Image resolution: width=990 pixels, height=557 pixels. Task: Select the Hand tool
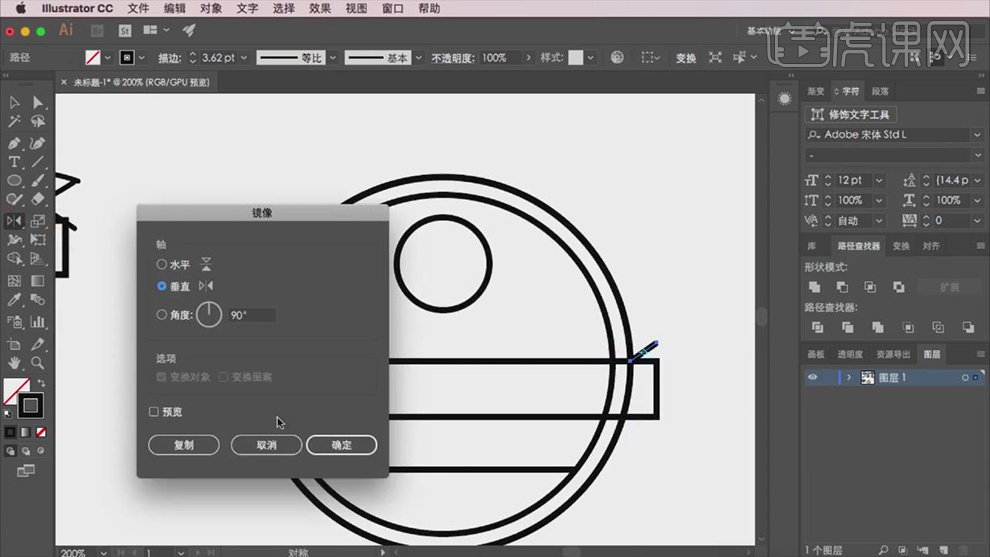click(x=15, y=363)
